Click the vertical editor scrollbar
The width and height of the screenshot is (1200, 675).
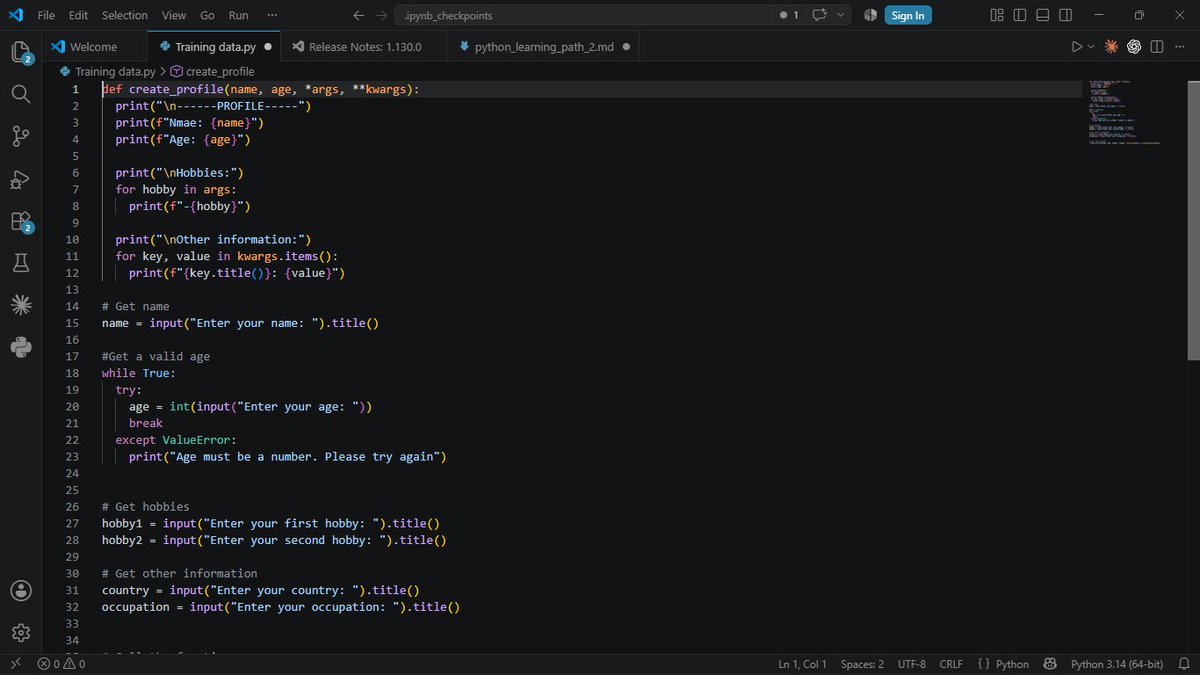(x=1192, y=220)
